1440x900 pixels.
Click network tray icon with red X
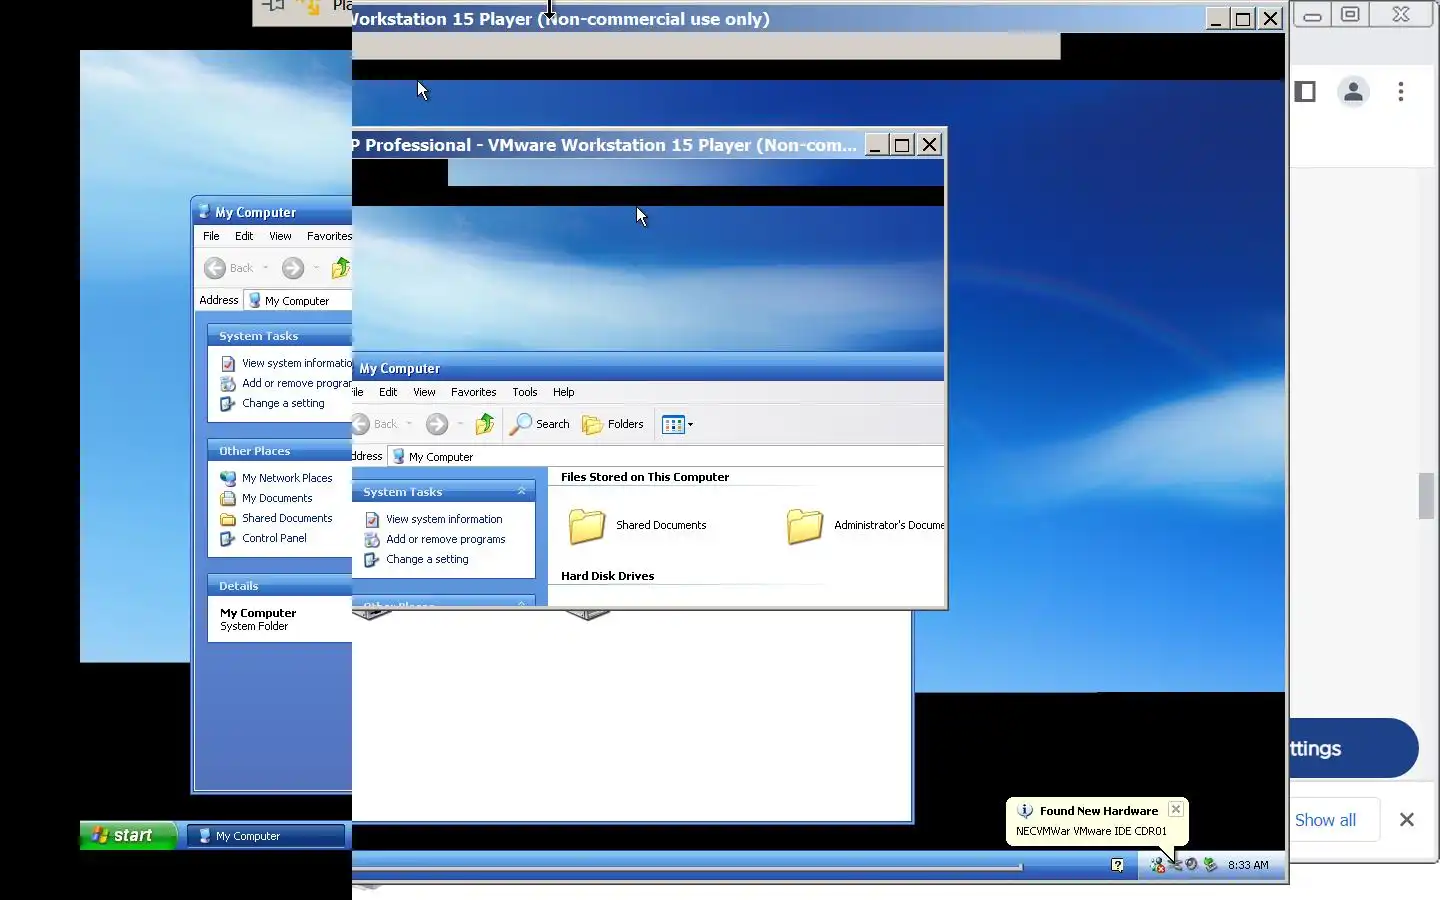pyautogui.click(x=1157, y=865)
